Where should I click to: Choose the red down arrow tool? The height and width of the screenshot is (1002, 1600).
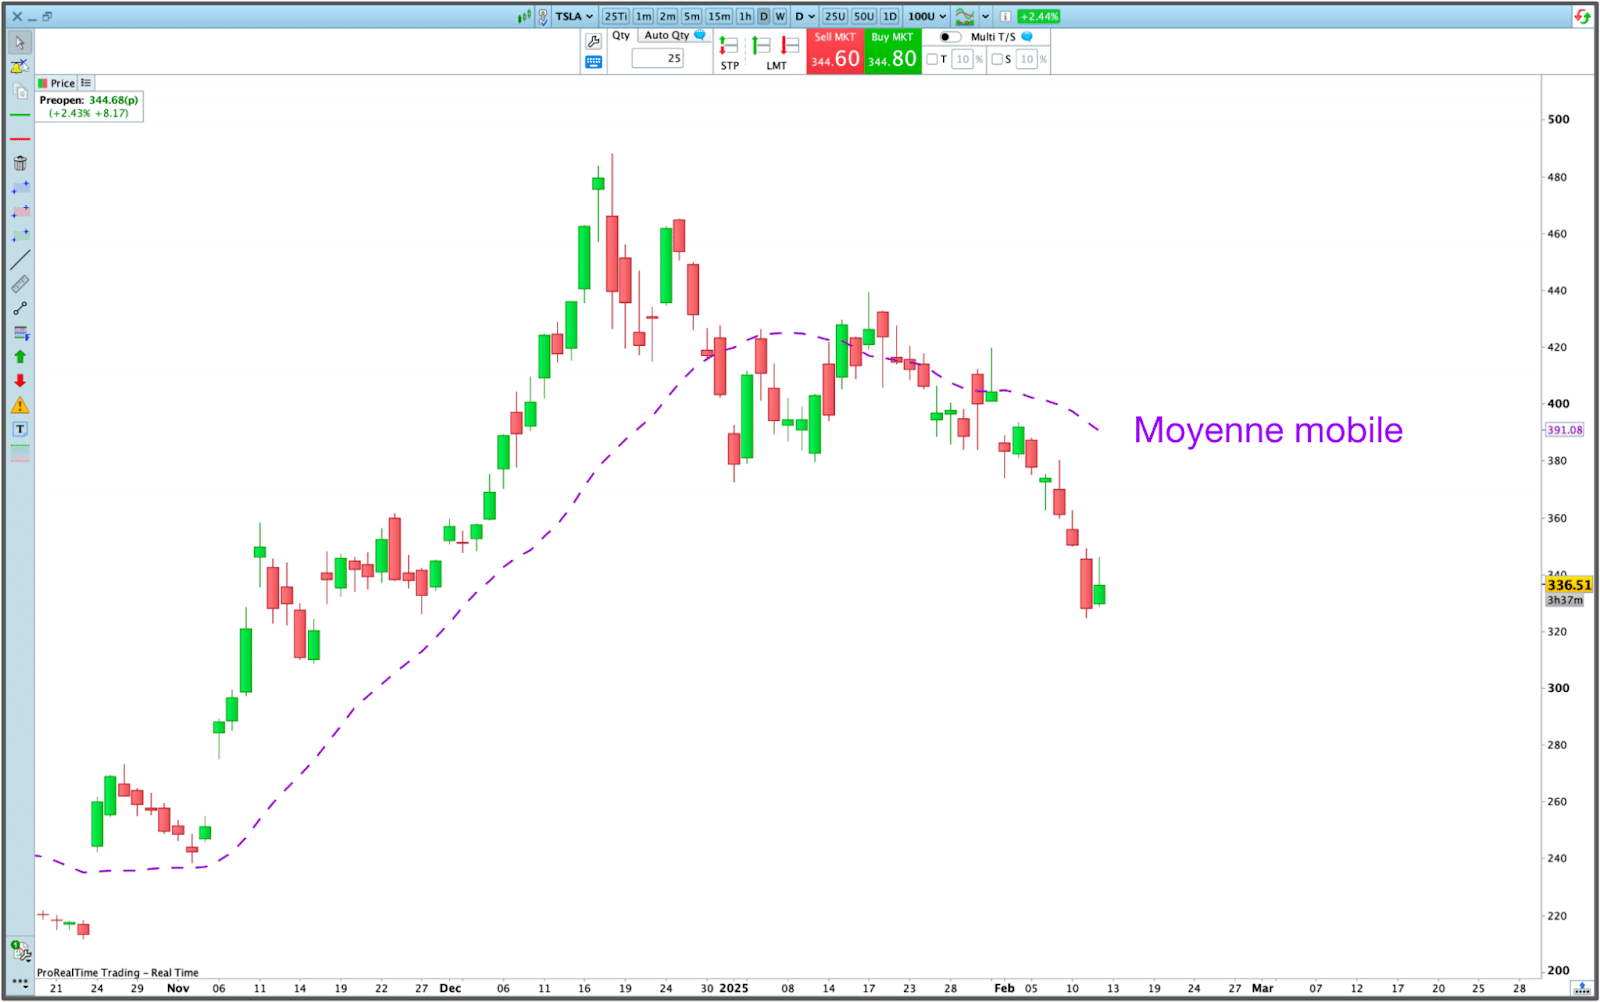(x=20, y=381)
